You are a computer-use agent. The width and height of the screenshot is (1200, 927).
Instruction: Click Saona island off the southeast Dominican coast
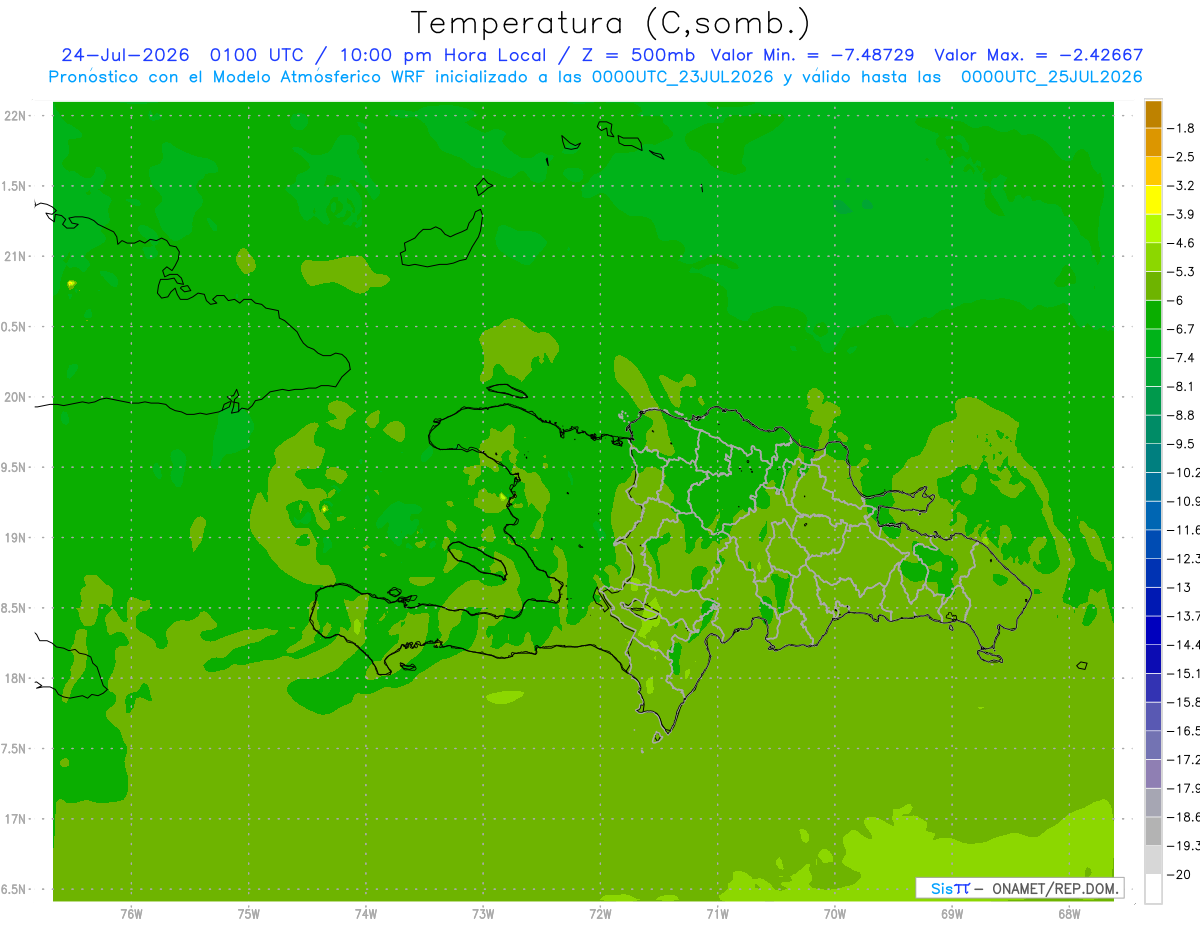[x=990, y=656]
